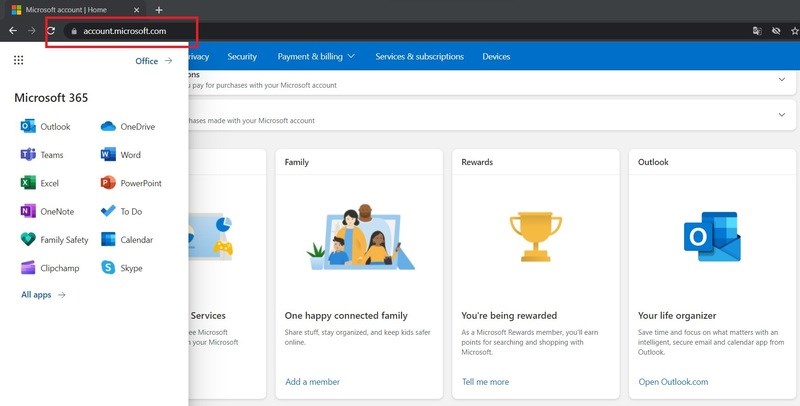
Task: Go to Office link with arrow
Action: tap(154, 61)
